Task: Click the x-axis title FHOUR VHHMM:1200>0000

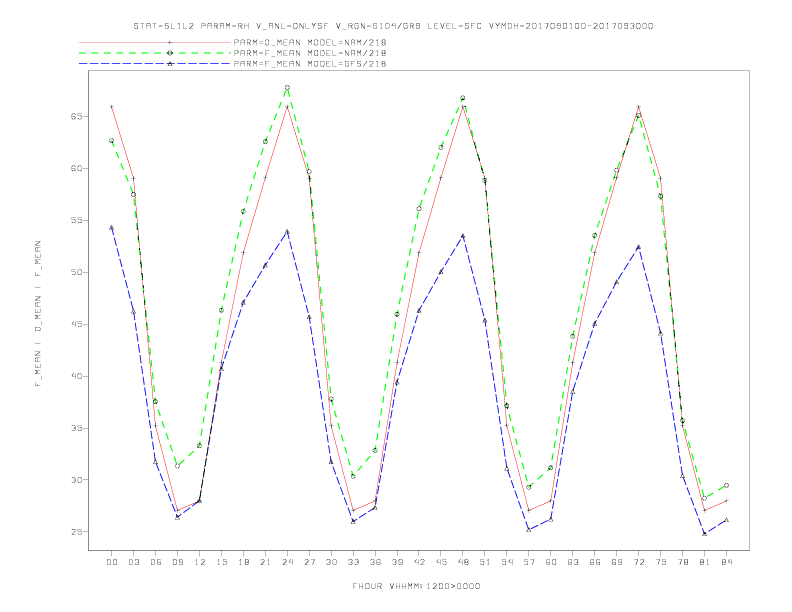Action: pos(416,586)
